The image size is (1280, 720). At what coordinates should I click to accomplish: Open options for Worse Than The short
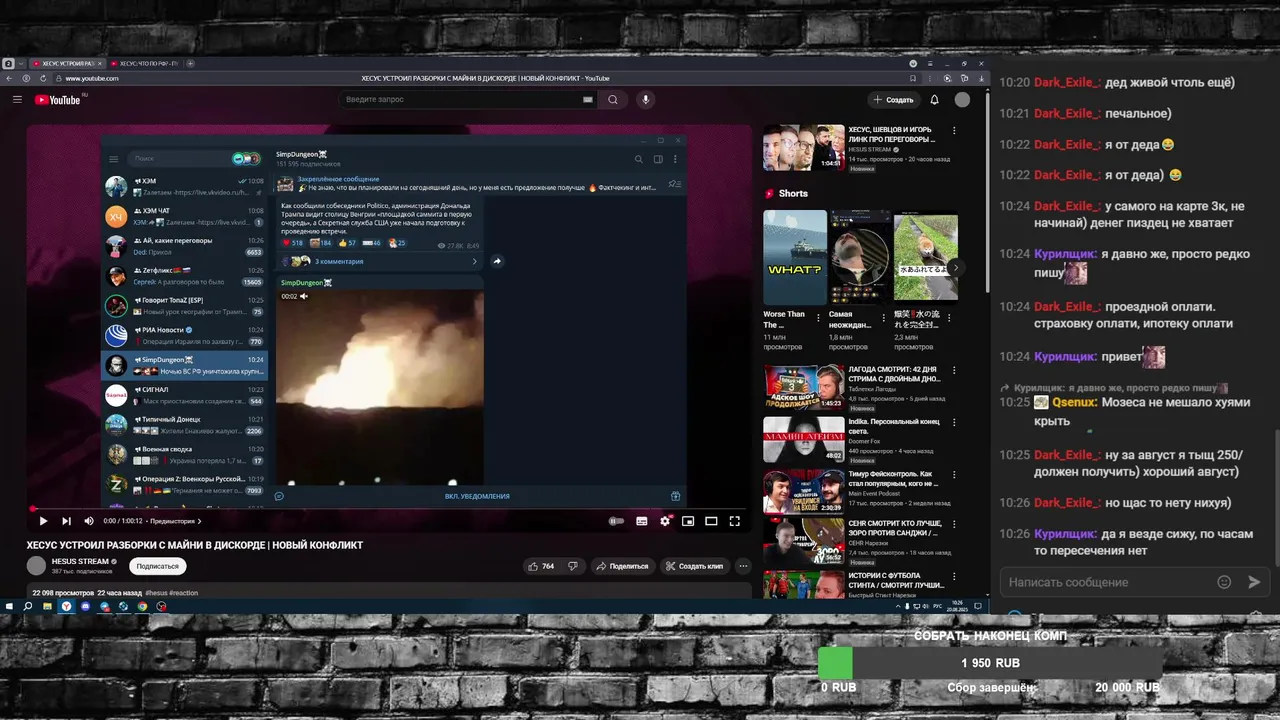[818, 317]
